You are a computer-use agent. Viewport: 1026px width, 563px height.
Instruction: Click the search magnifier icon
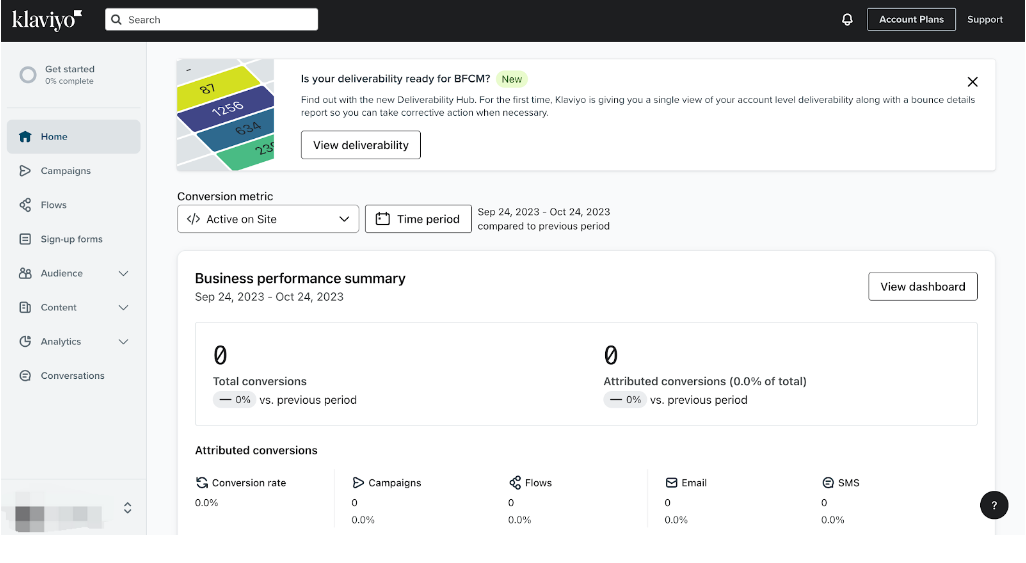coord(116,20)
